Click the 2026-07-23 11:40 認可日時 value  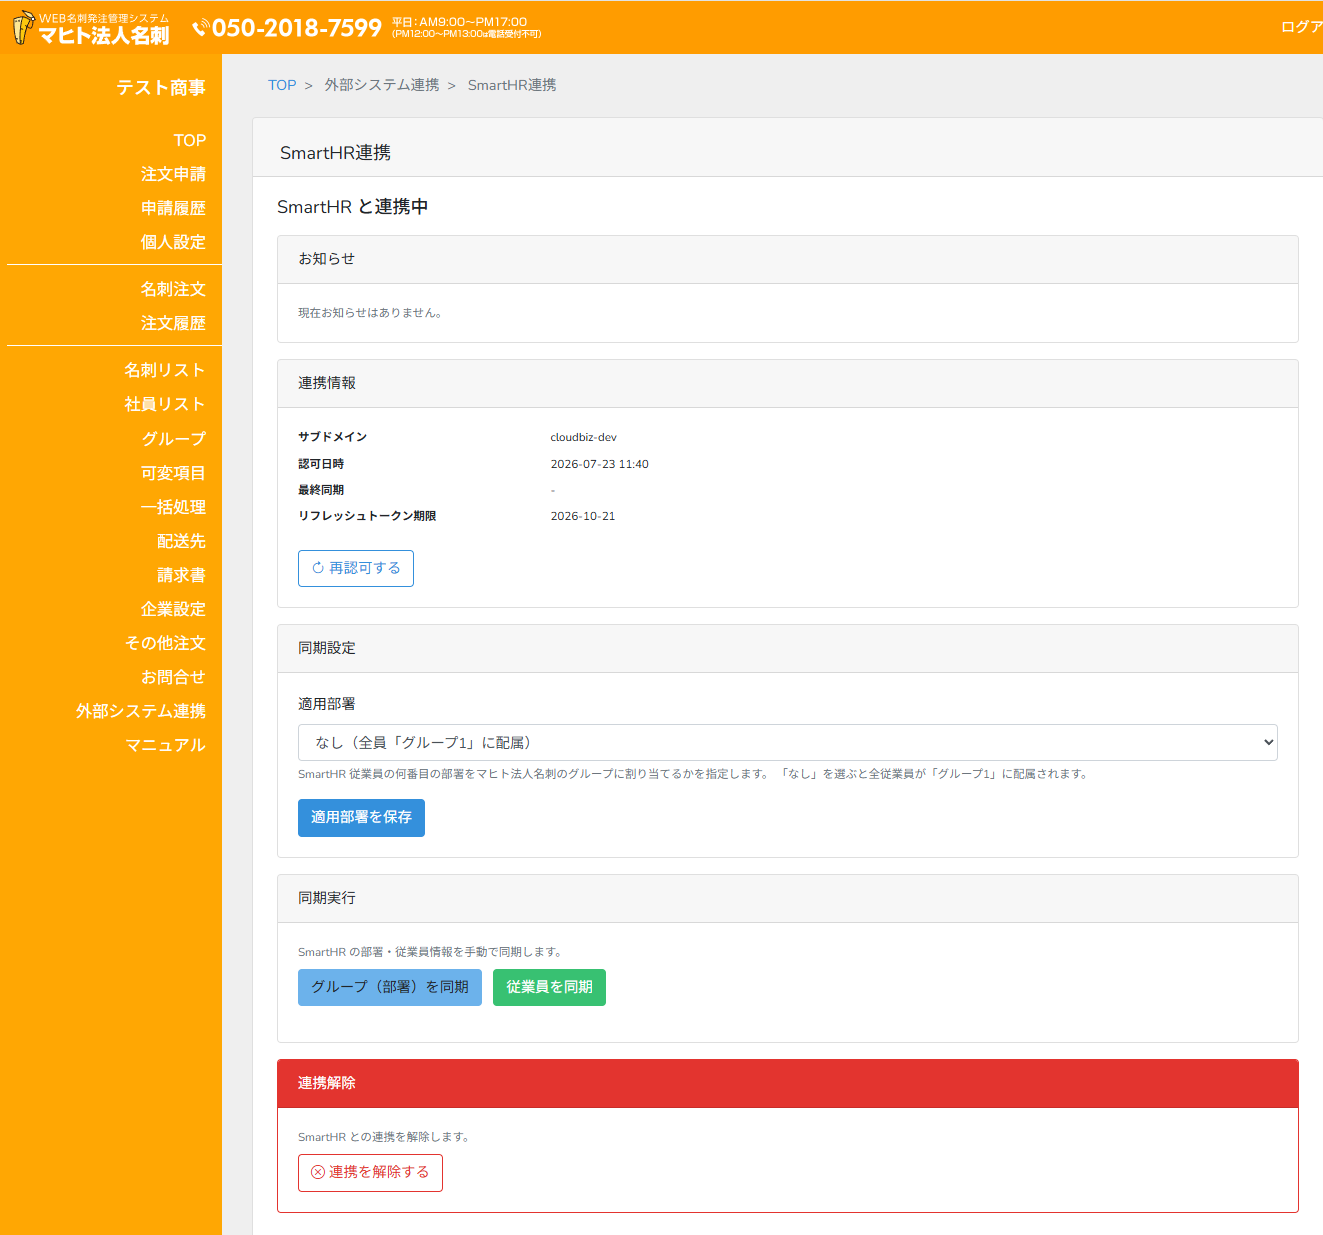(600, 464)
